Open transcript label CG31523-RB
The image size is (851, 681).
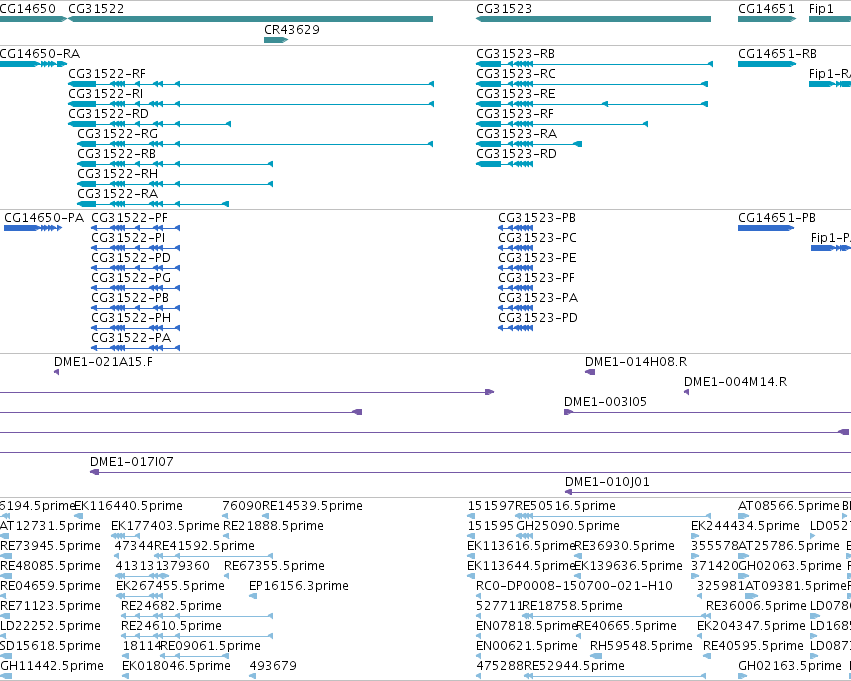pos(516,54)
